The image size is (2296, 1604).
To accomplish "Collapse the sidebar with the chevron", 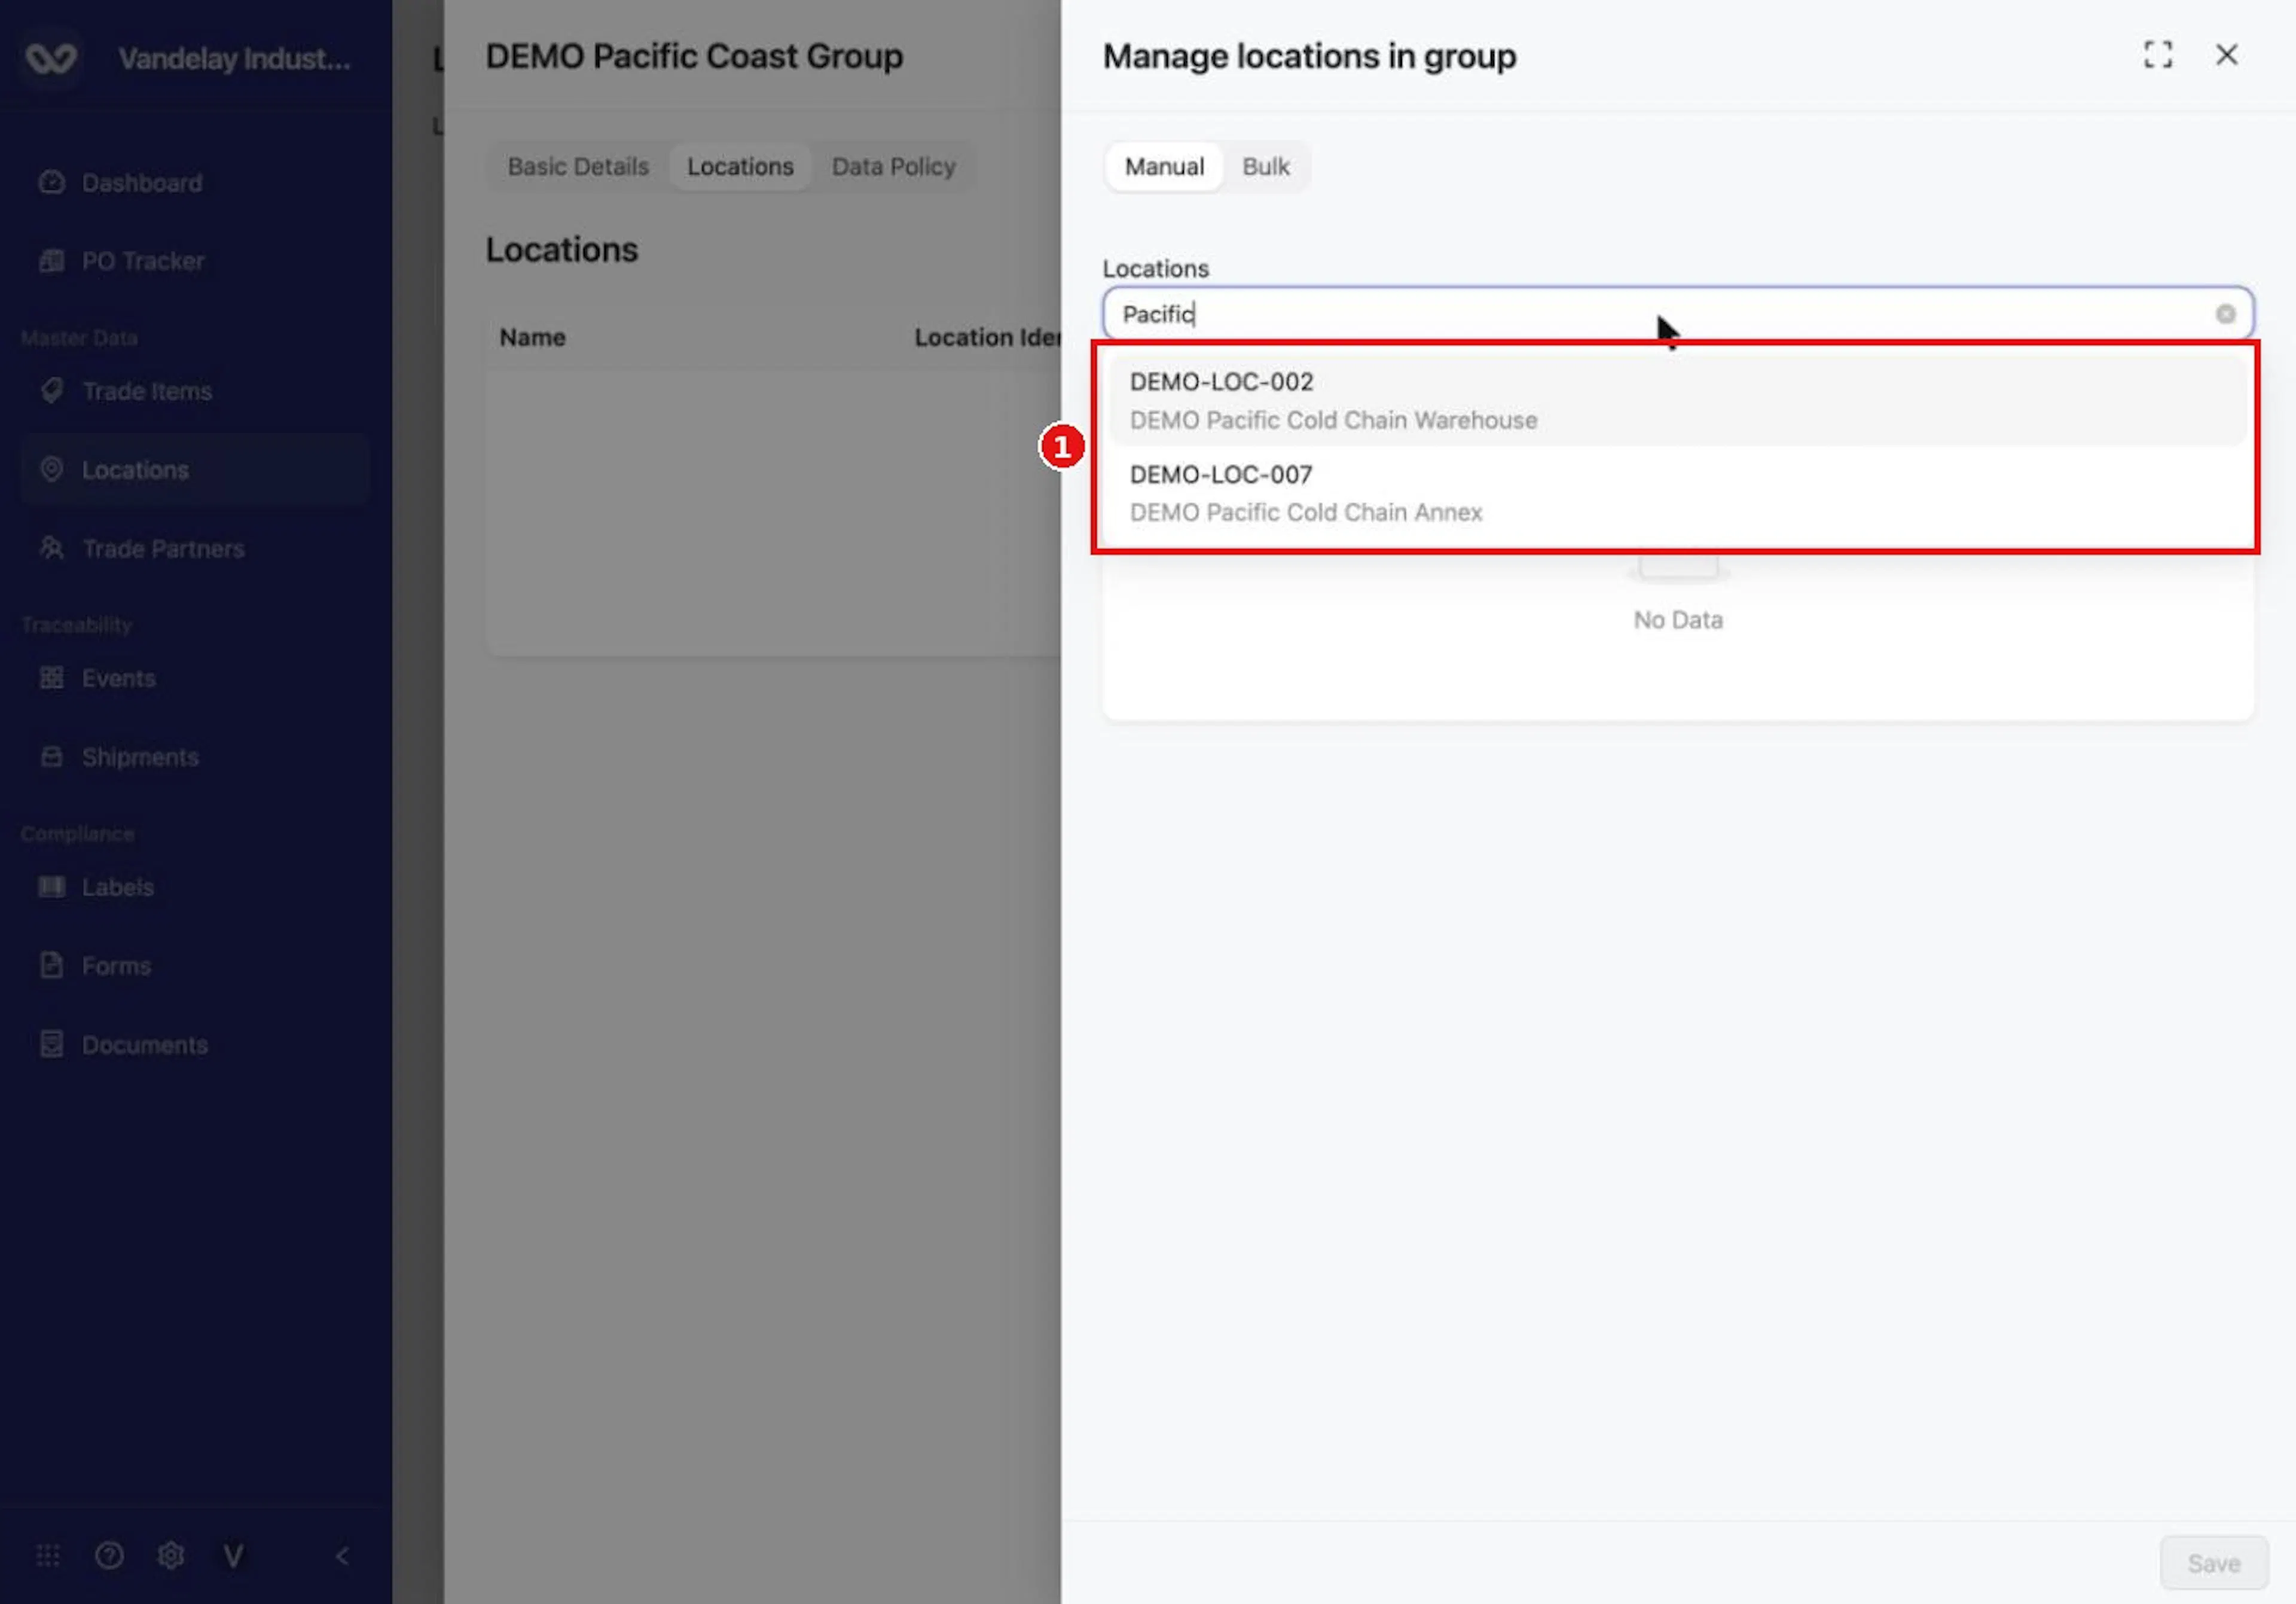I will (x=342, y=1556).
